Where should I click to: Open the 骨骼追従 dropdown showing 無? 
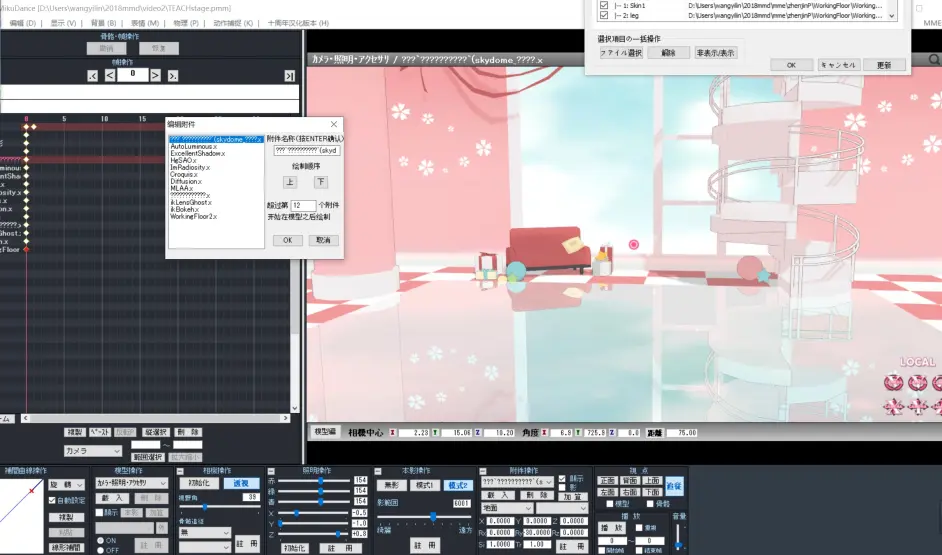[x=204, y=533]
